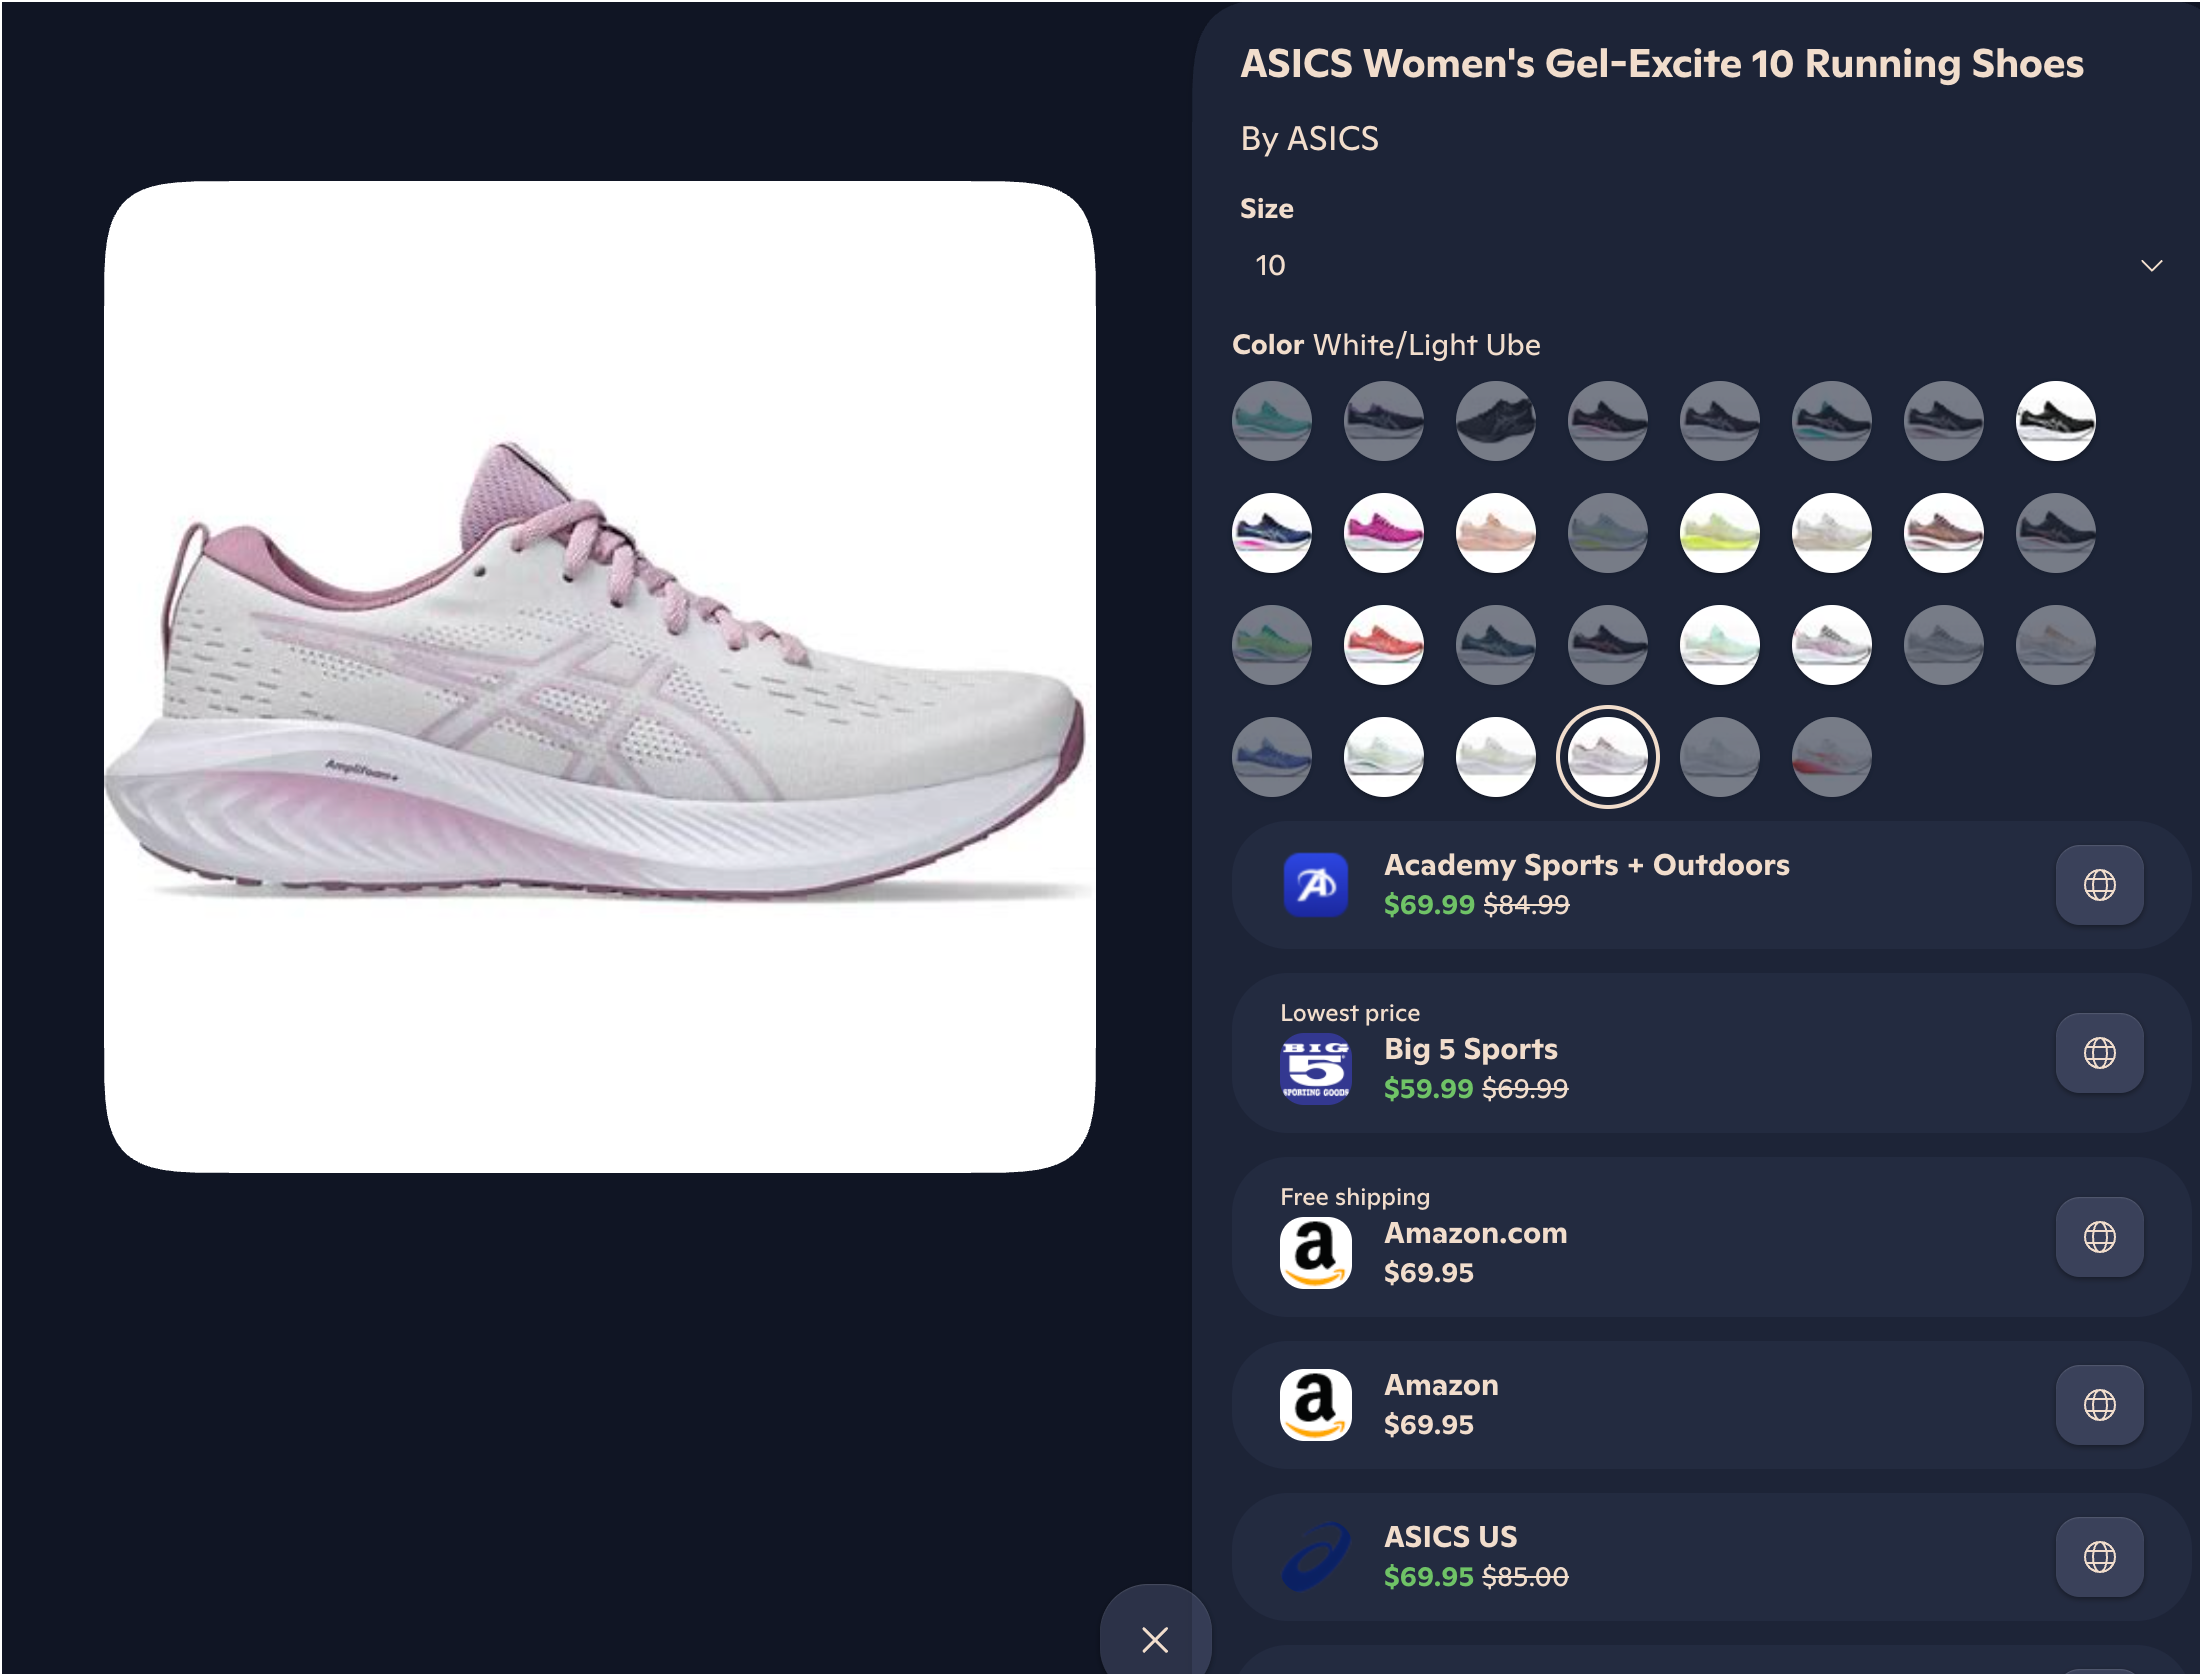Click the large shoe product image
Image resolution: width=2202 pixels, height=1676 pixels.
pyautogui.click(x=599, y=677)
